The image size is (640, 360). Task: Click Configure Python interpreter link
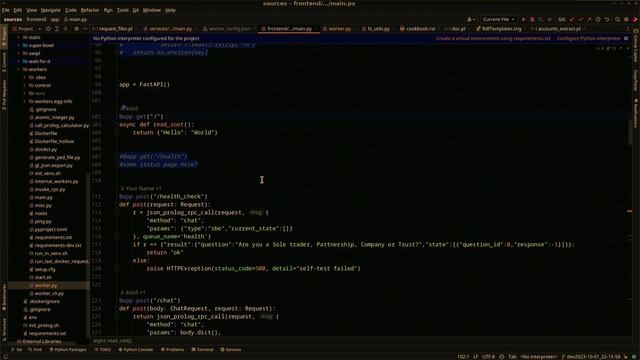pos(589,38)
